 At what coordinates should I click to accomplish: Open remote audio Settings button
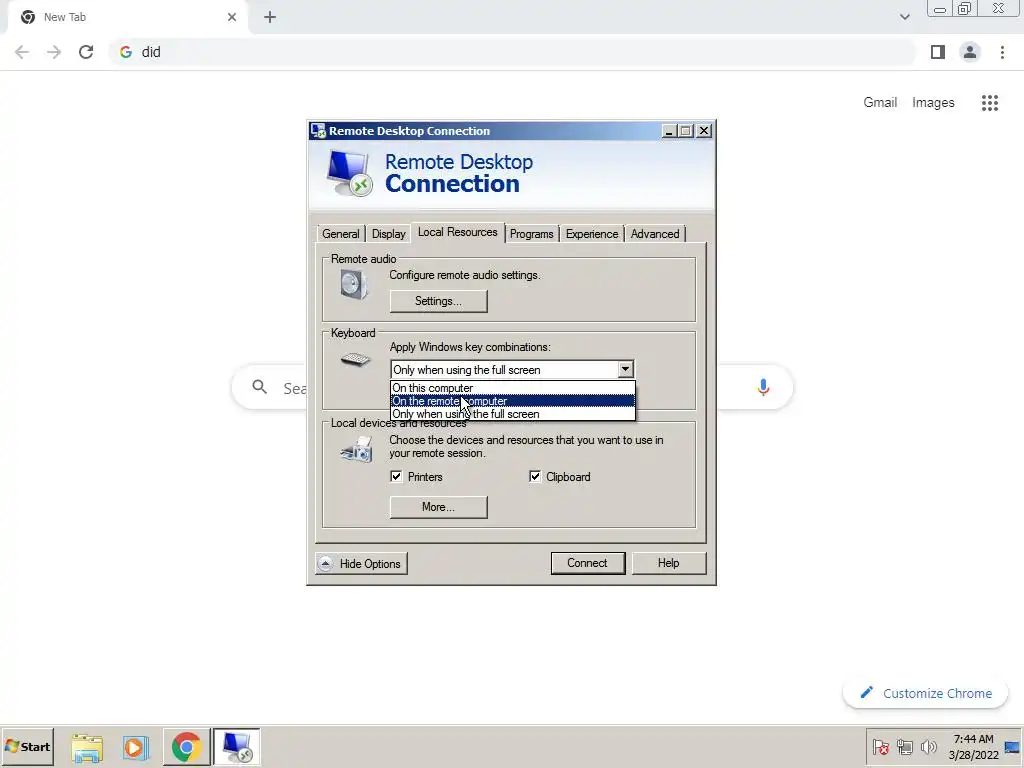pyautogui.click(x=438, y=301)
